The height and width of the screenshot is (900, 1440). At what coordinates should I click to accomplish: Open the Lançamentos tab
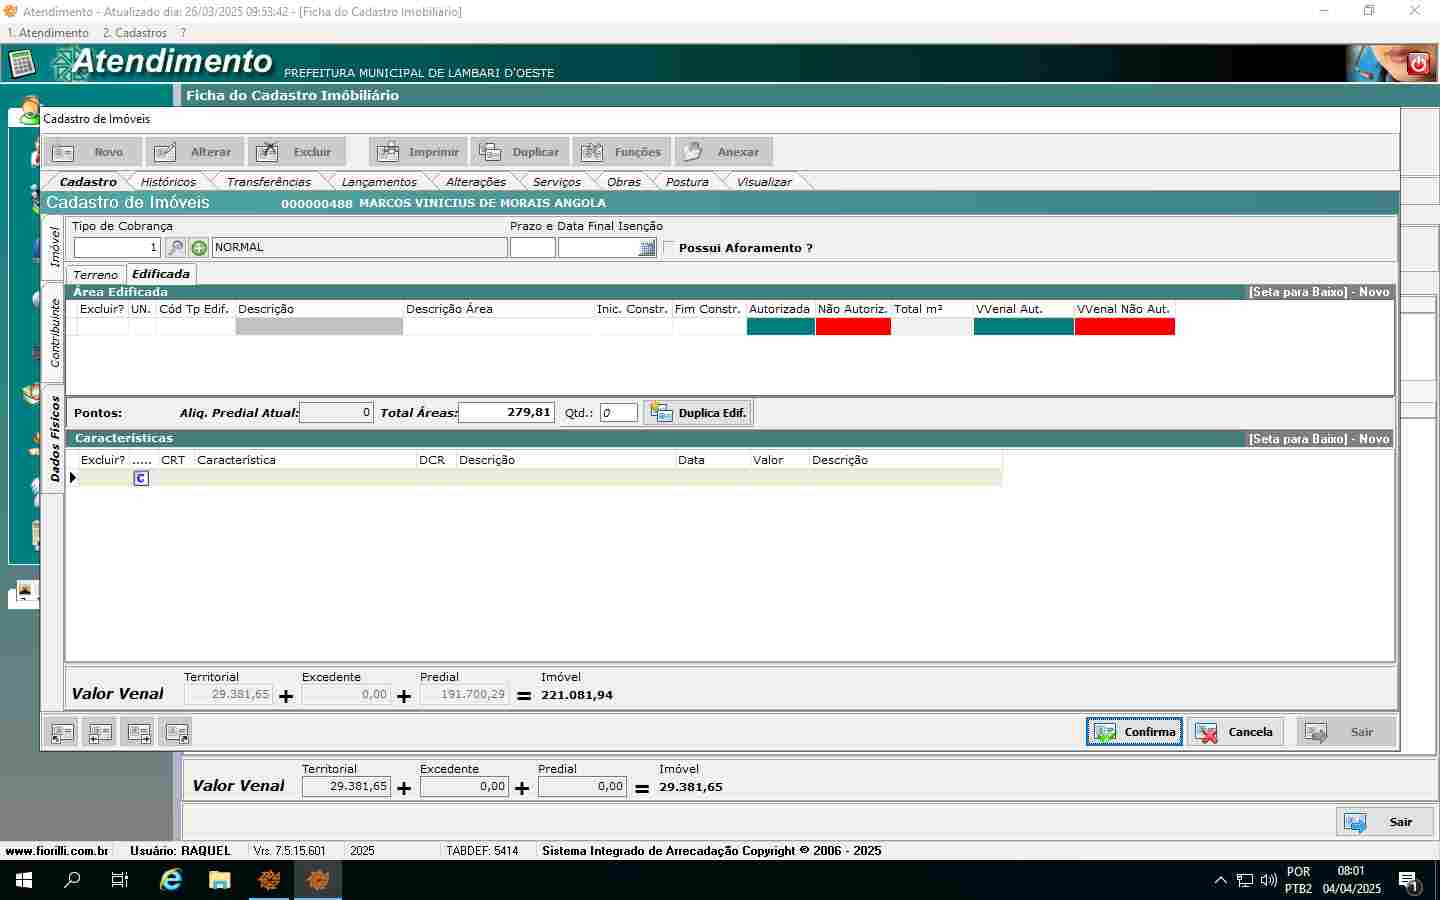[x=378, y=182]
